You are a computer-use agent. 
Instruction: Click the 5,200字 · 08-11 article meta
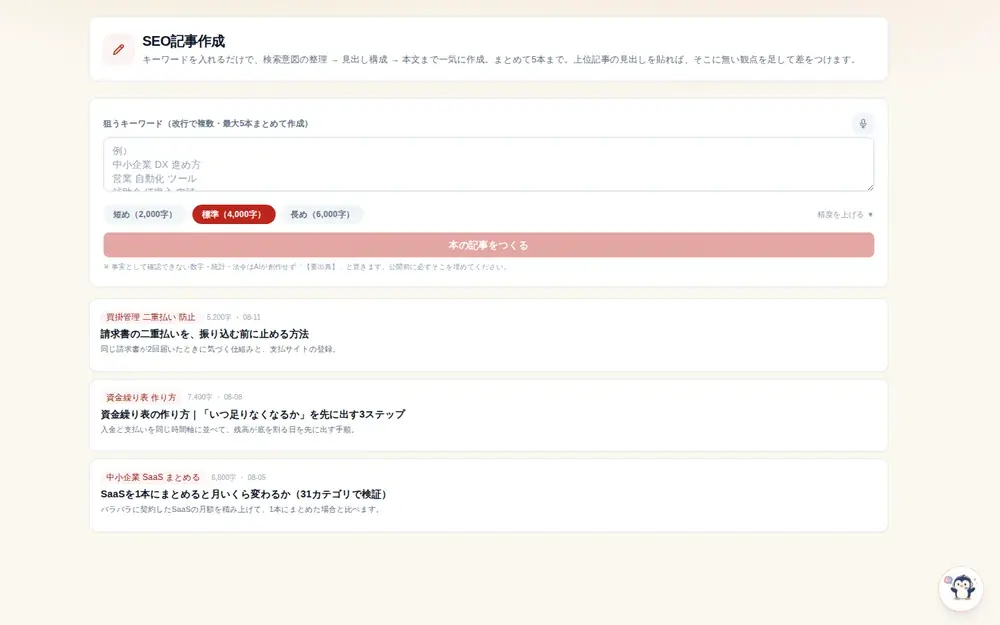[233, 317]
